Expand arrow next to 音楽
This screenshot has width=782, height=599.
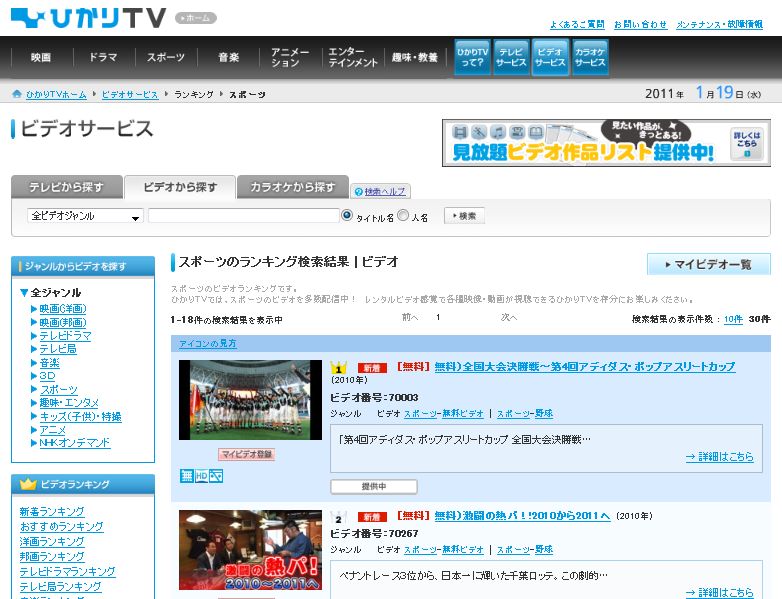pyautogui.click(x=34, y=363)
